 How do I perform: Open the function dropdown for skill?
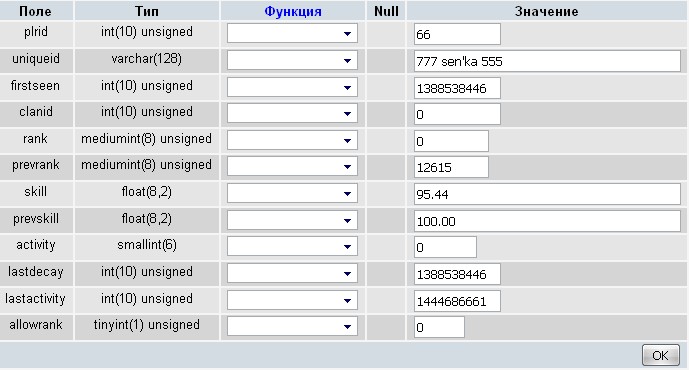click(292, 194)
